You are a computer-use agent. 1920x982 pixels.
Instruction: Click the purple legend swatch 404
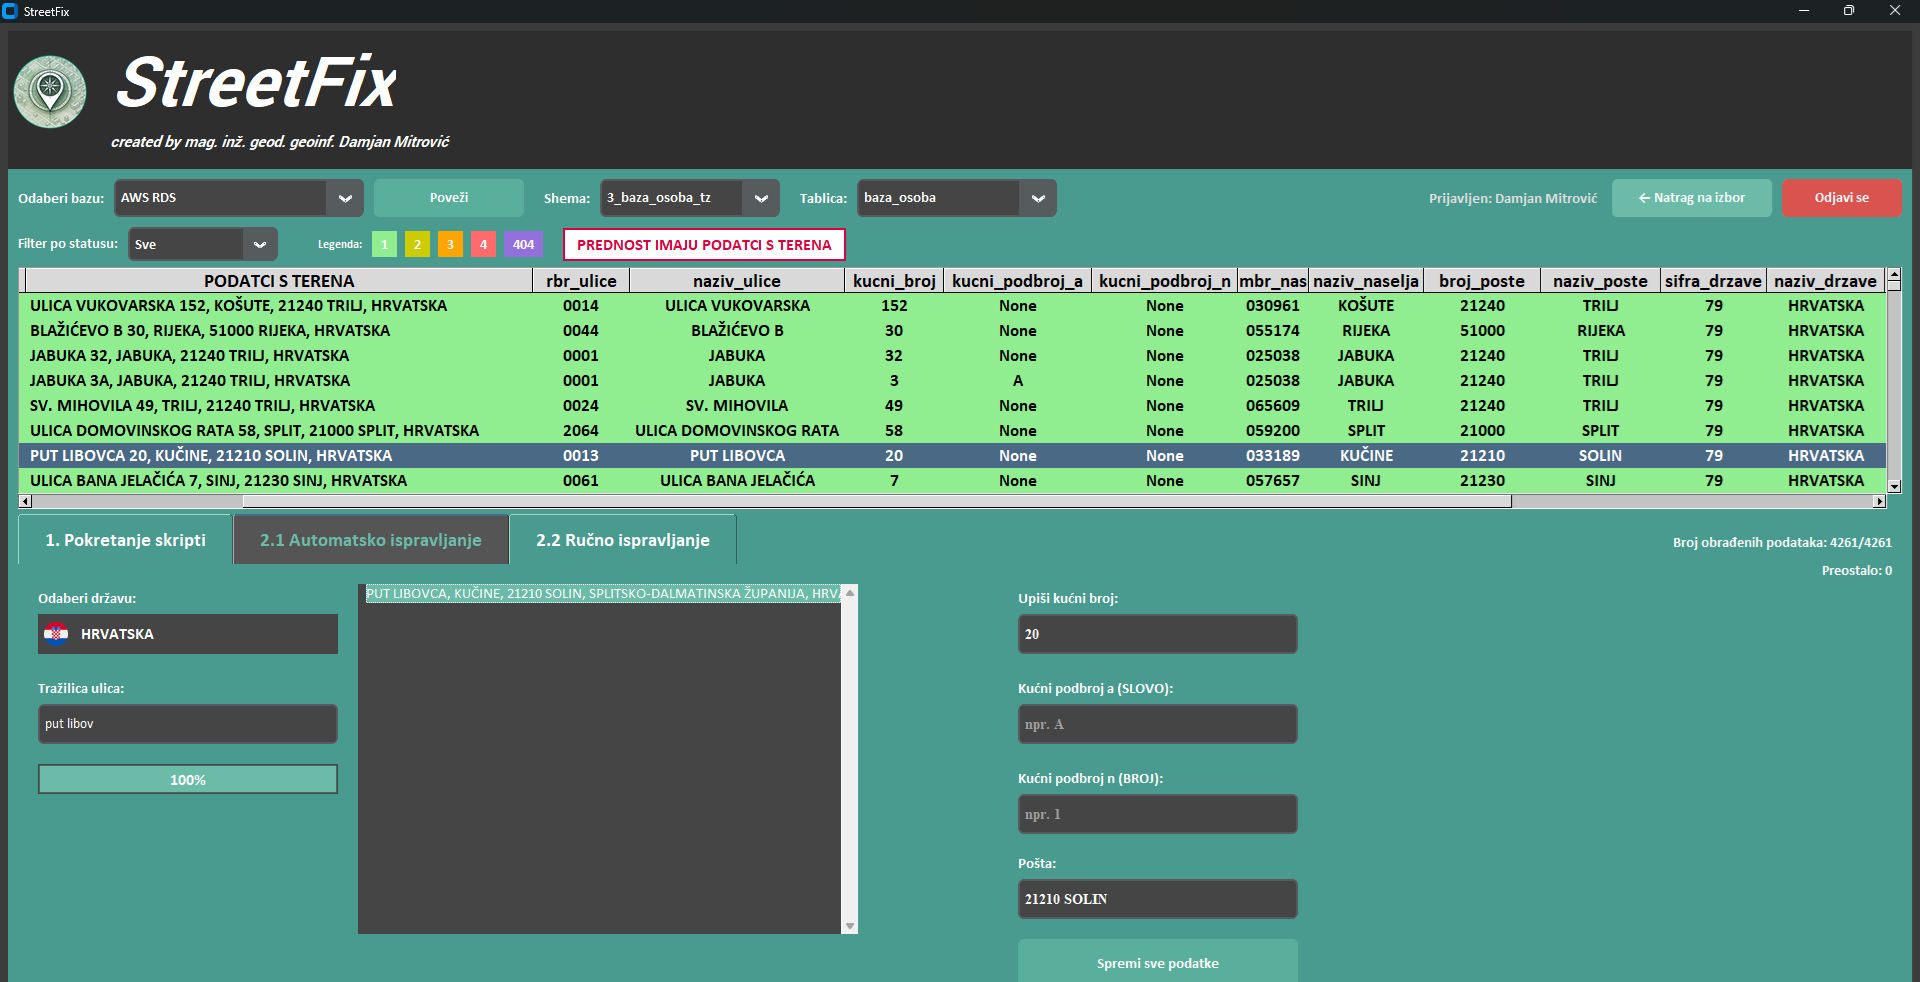click(523, 244)
